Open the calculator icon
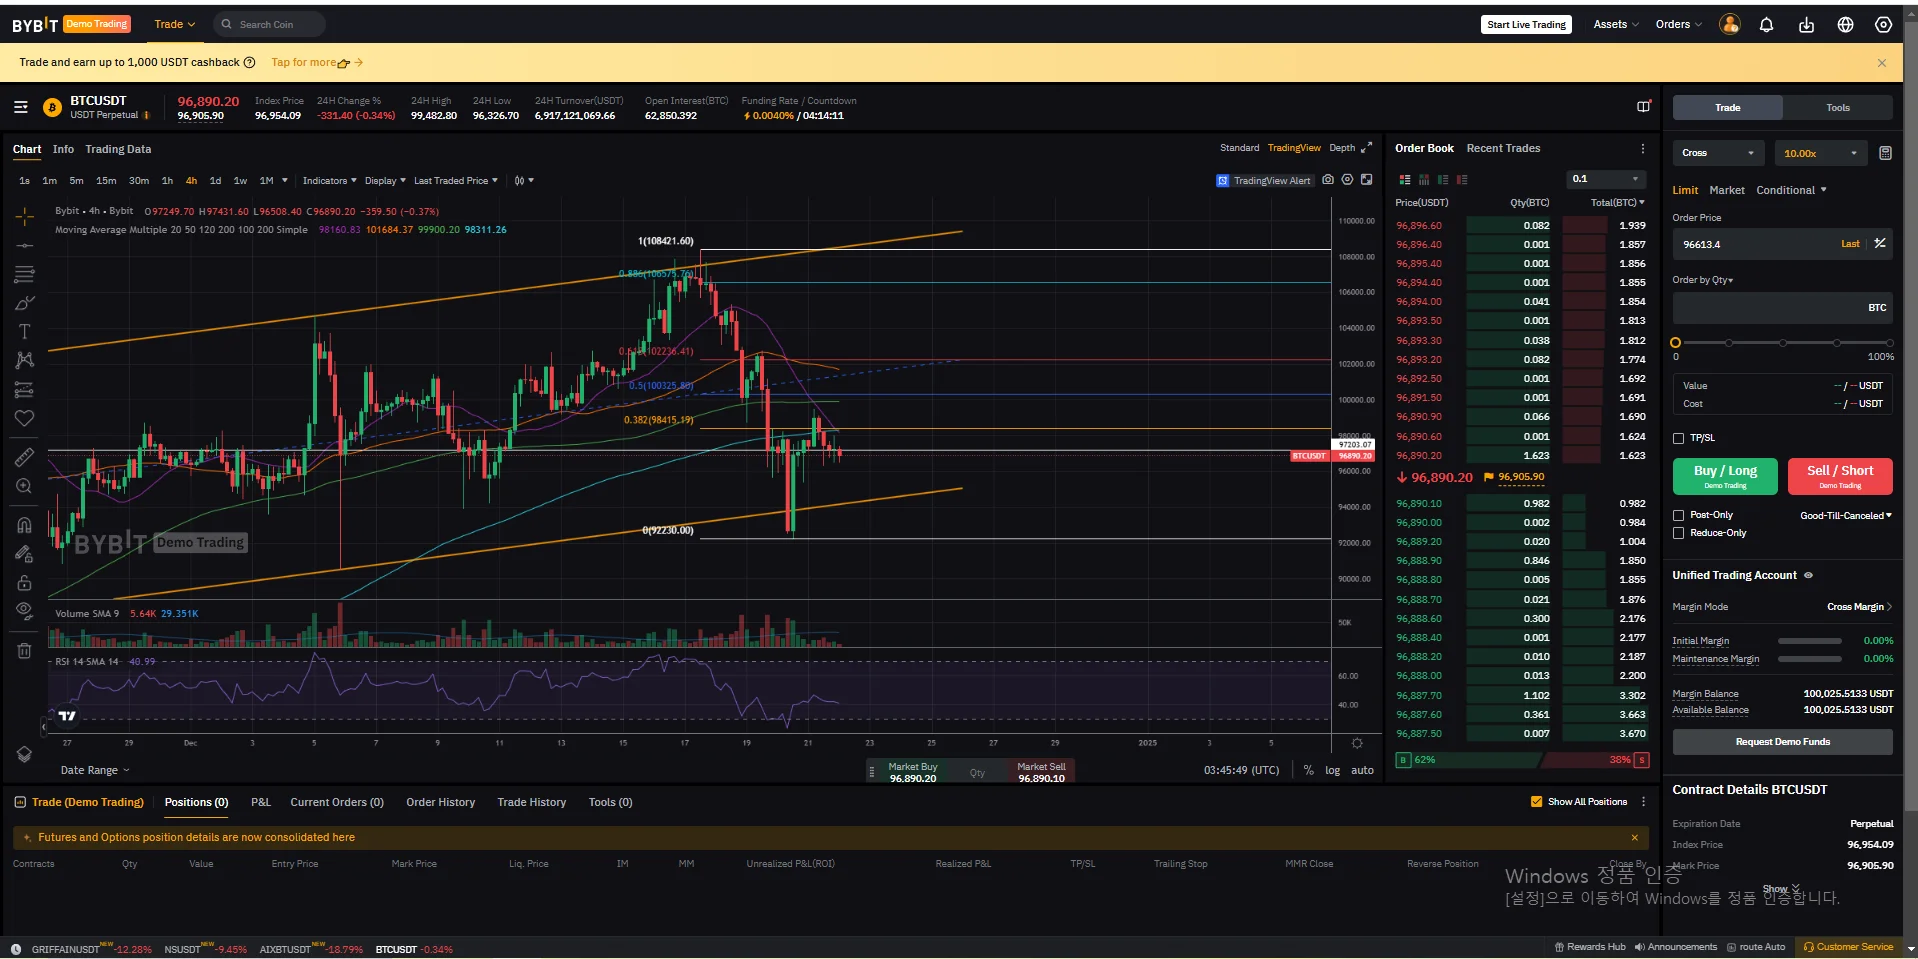 coord(1885,153)
